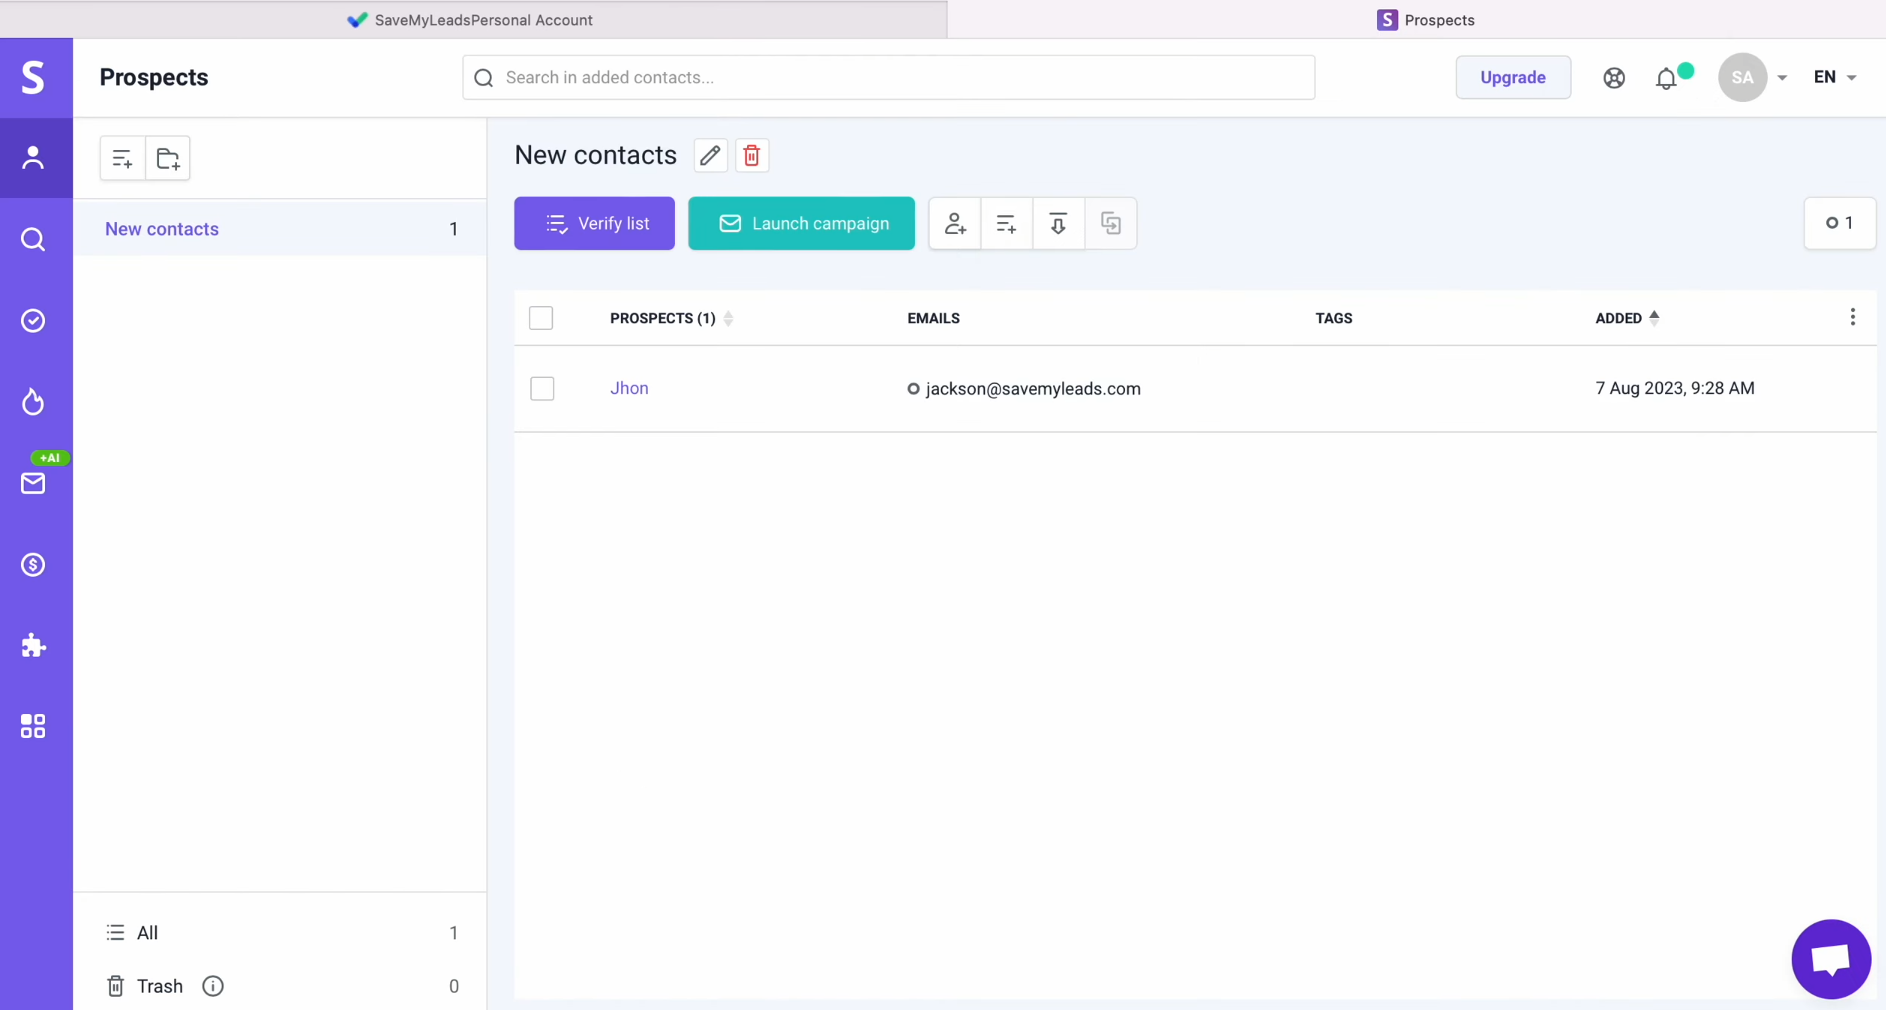Open the EN language dropdown
1886x1010 pixels.
pyautogui.click(x=1834, y=77)
